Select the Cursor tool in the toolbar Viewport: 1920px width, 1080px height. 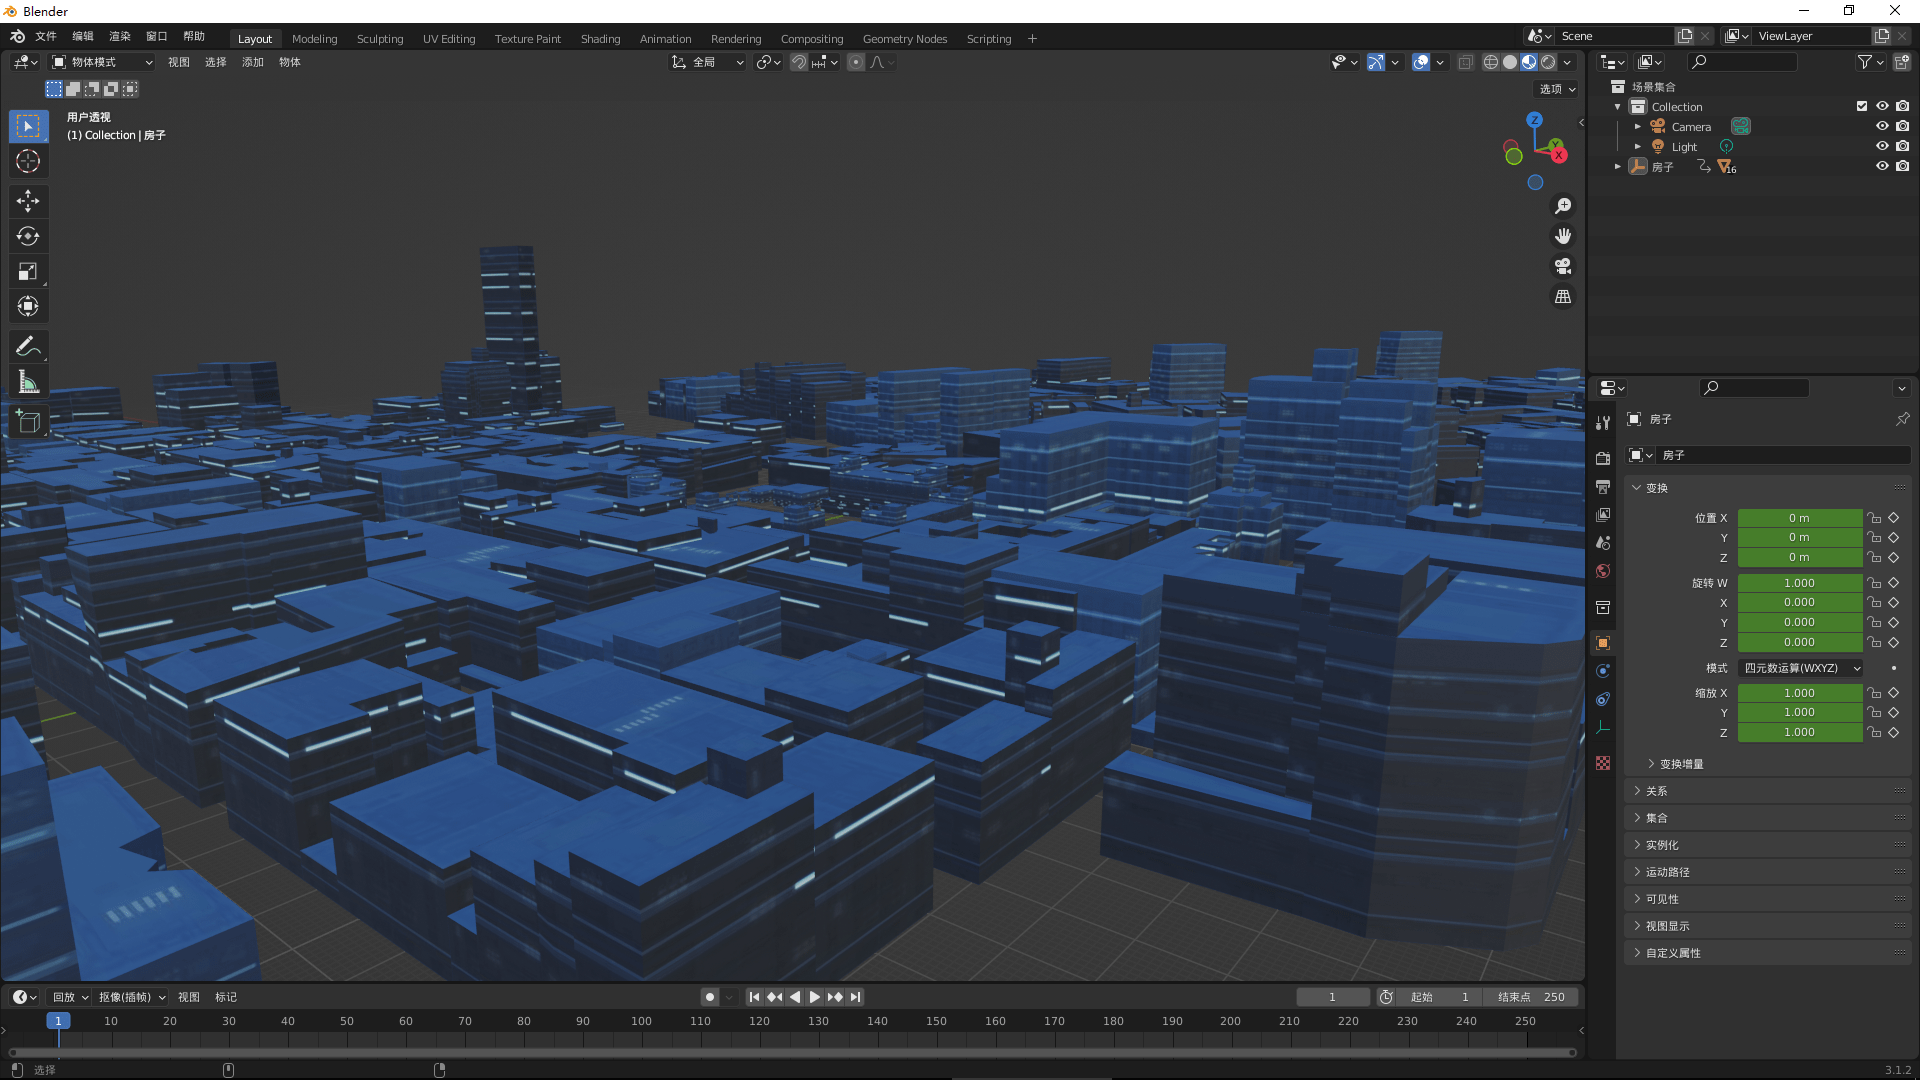[x=28, y=161]
